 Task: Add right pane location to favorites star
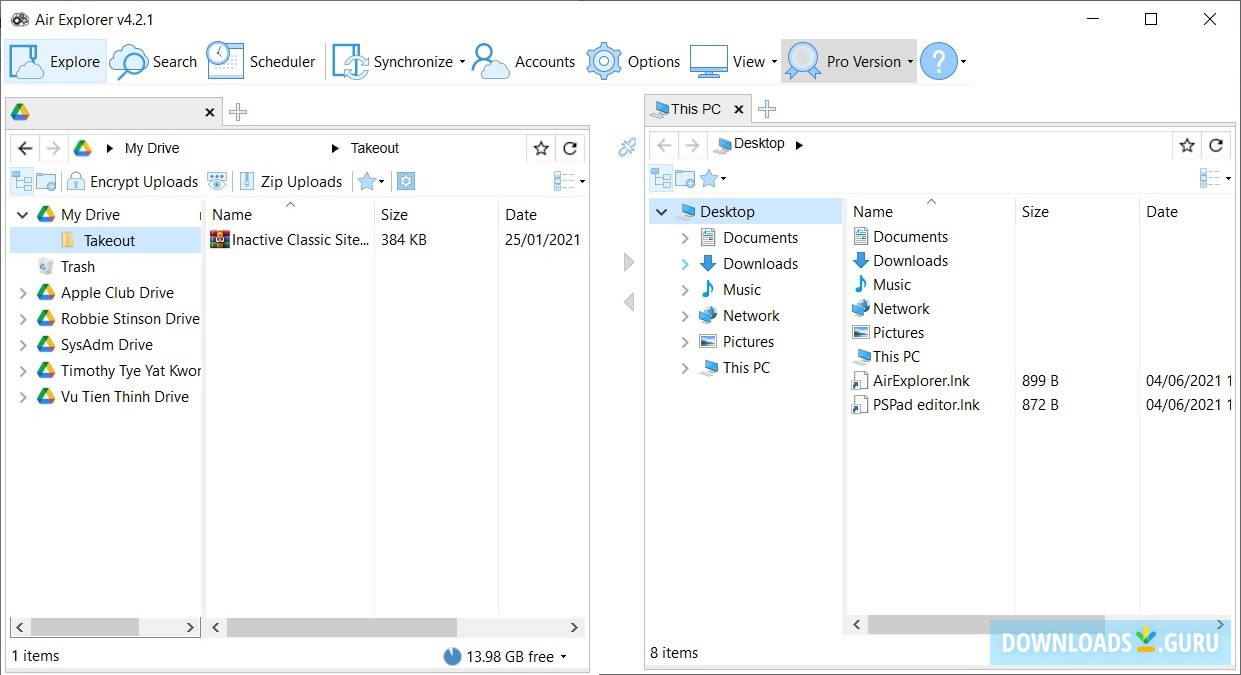point(1187,145)
